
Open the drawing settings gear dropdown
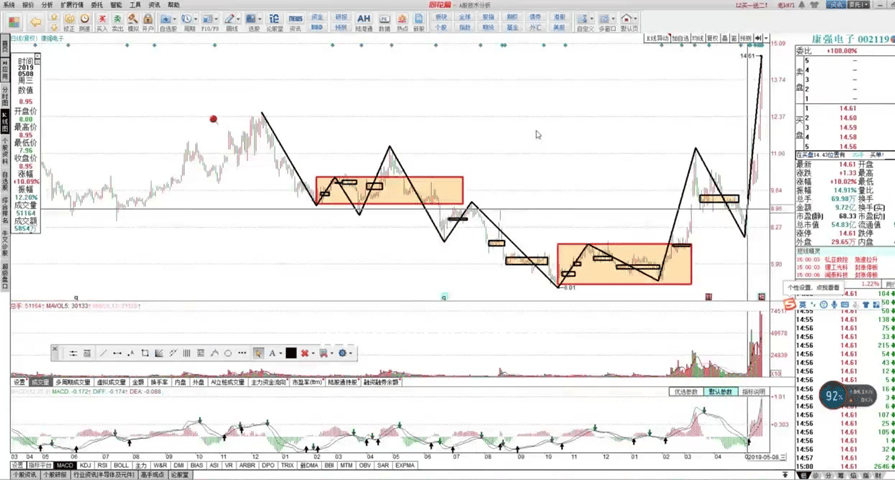tap(344, 353)
